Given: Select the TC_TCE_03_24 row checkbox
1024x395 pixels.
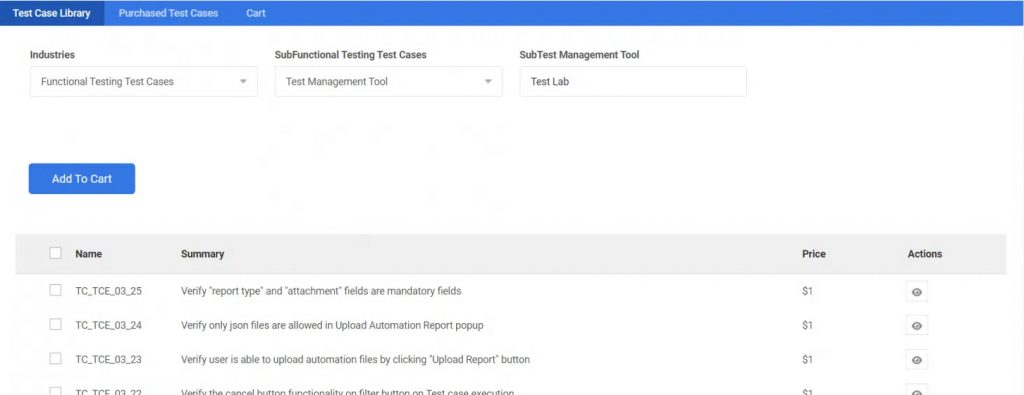Looking at the screenshot, I should point(56,324).
